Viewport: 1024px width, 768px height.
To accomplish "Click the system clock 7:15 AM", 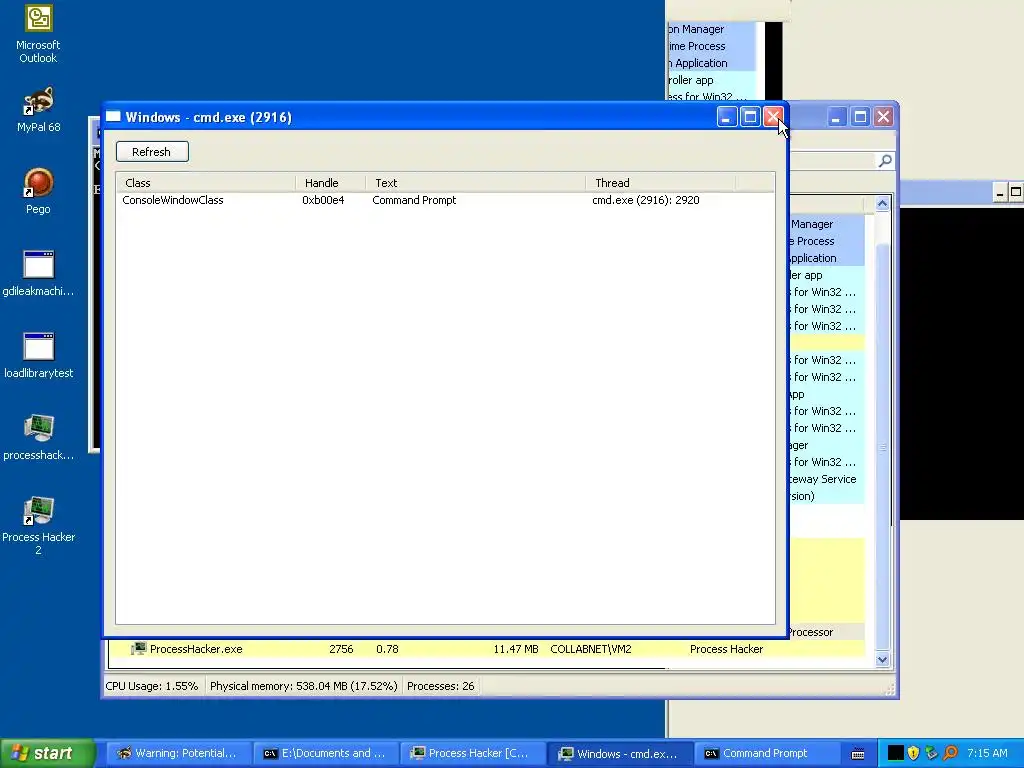I will 987,753.
